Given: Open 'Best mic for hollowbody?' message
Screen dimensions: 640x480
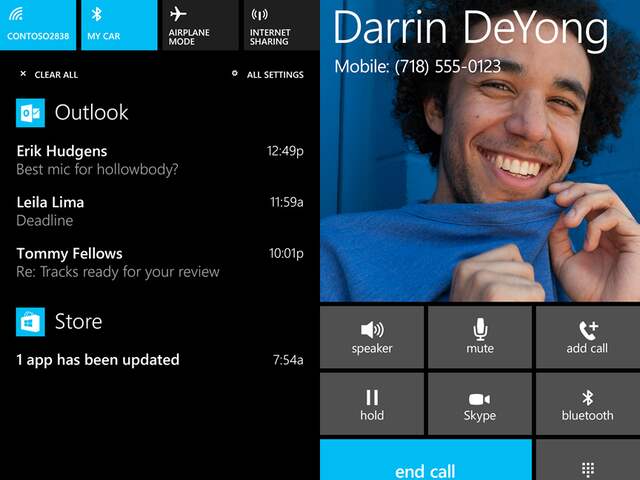Looking at the screenshot, I should point(97,169).
